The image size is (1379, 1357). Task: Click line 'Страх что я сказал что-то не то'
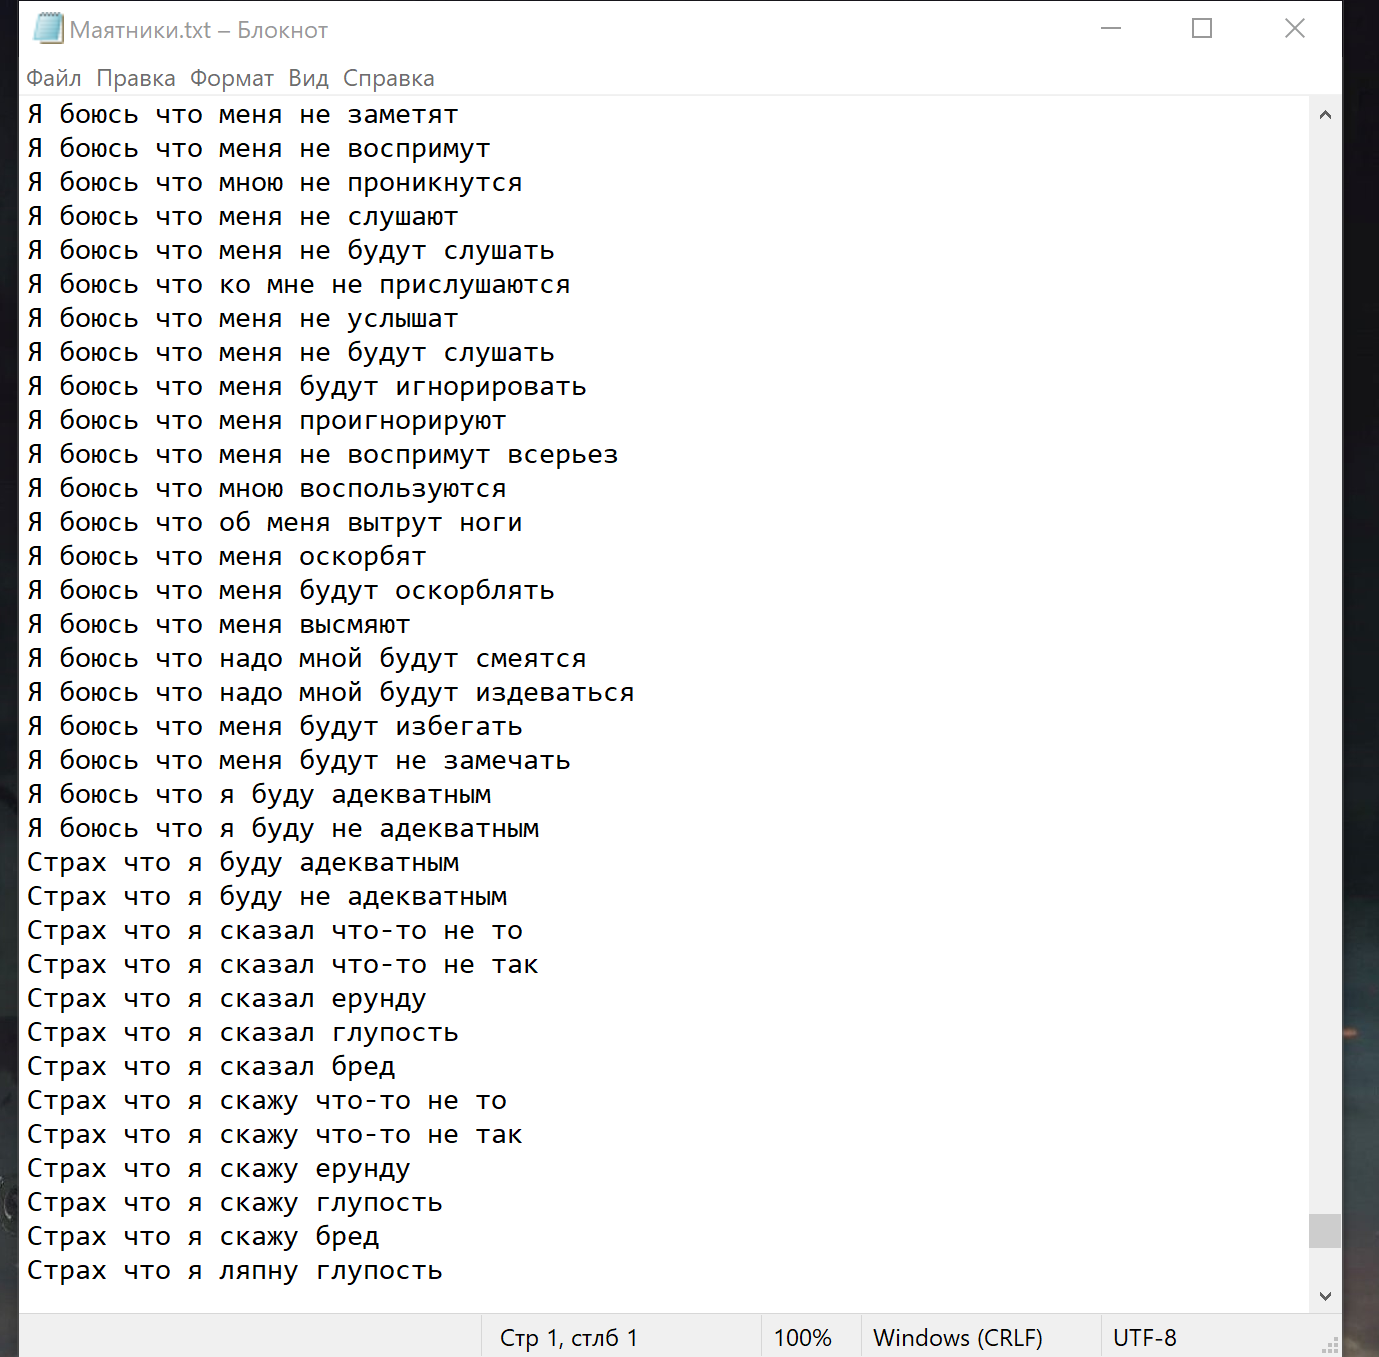click(x=275, y=931)
